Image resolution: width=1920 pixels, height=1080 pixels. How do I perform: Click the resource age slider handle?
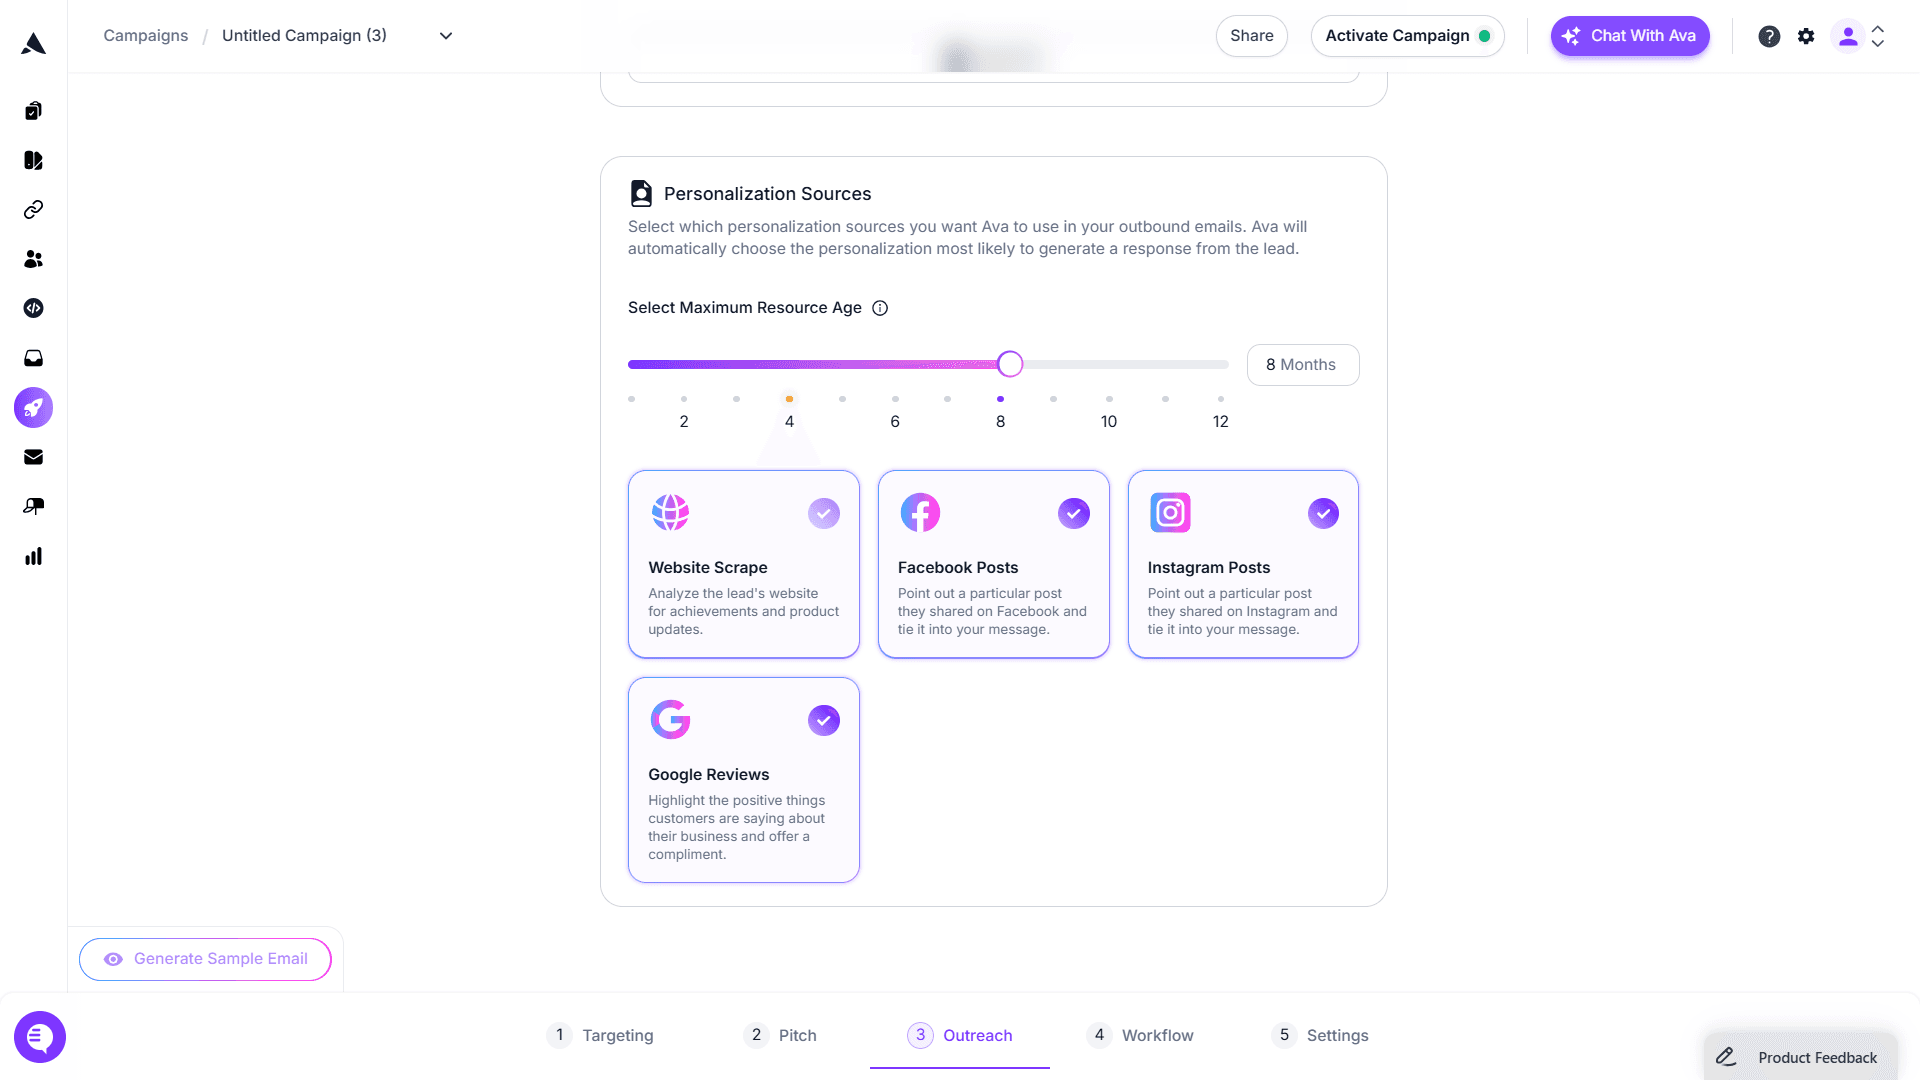pos(1010,364)
